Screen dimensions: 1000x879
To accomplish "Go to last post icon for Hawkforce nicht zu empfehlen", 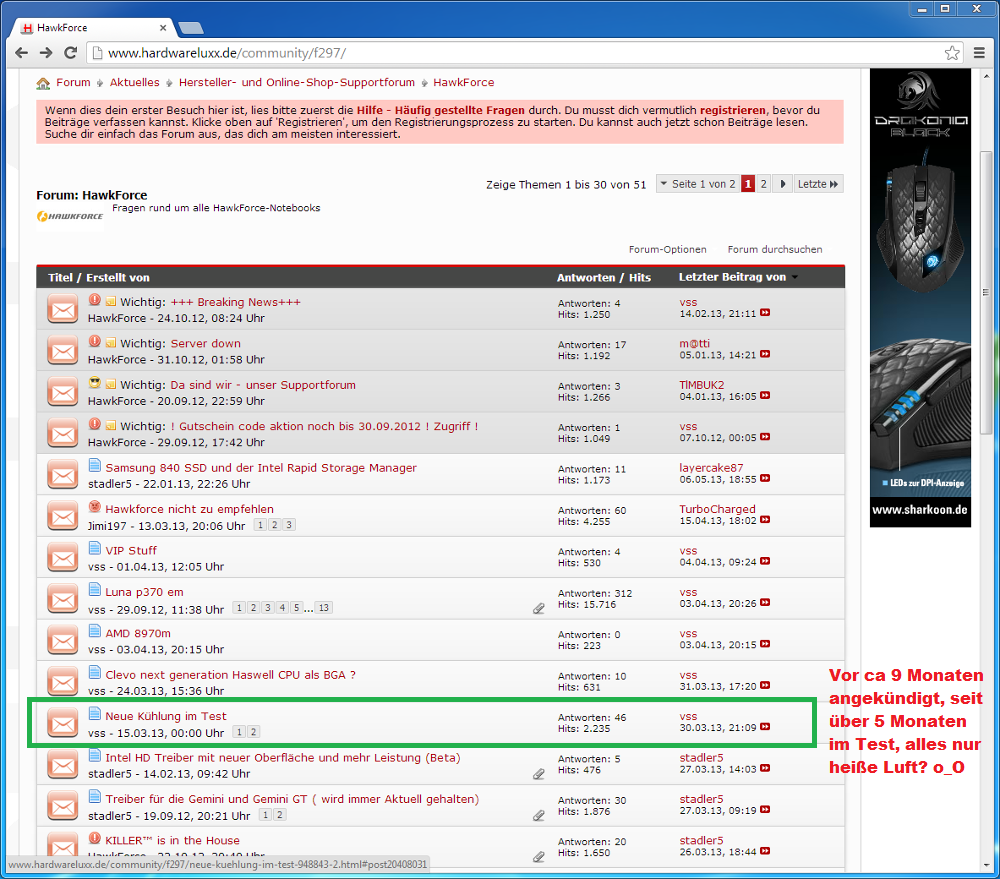I will [x=765, y=520].
